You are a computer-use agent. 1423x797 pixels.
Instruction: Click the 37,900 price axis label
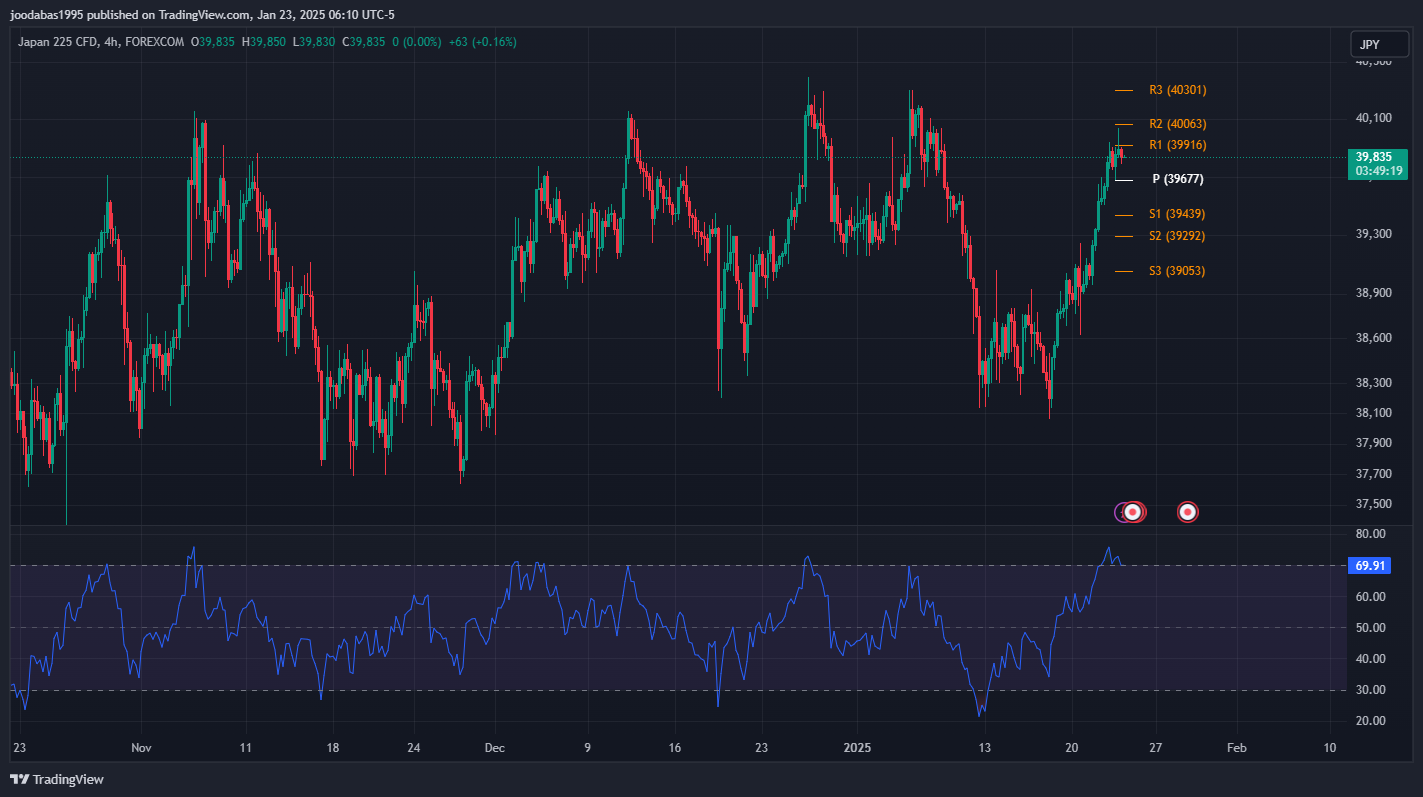1373,443
